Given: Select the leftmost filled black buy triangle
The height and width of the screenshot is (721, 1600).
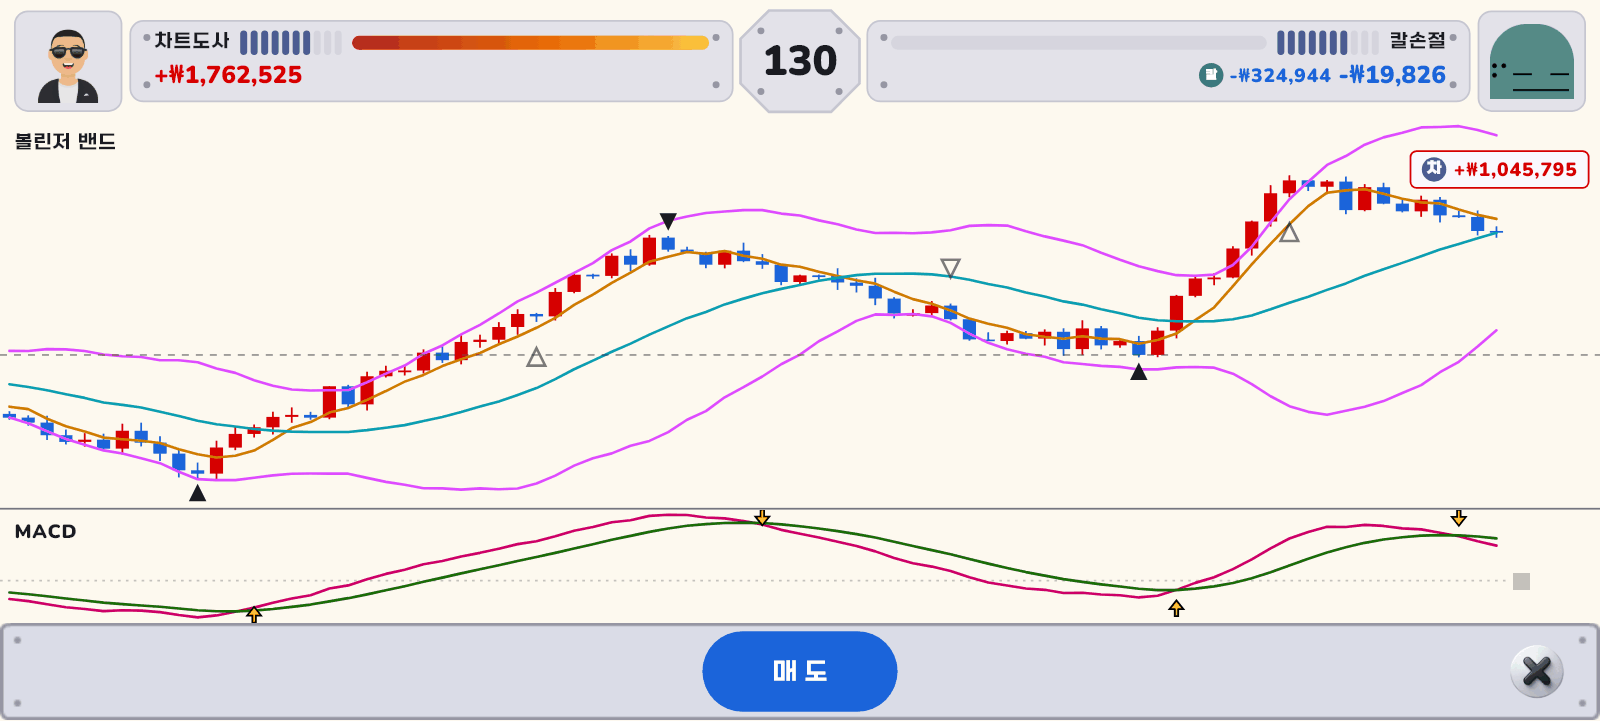Looking at the screenshot, I should [x=198, y=493].
